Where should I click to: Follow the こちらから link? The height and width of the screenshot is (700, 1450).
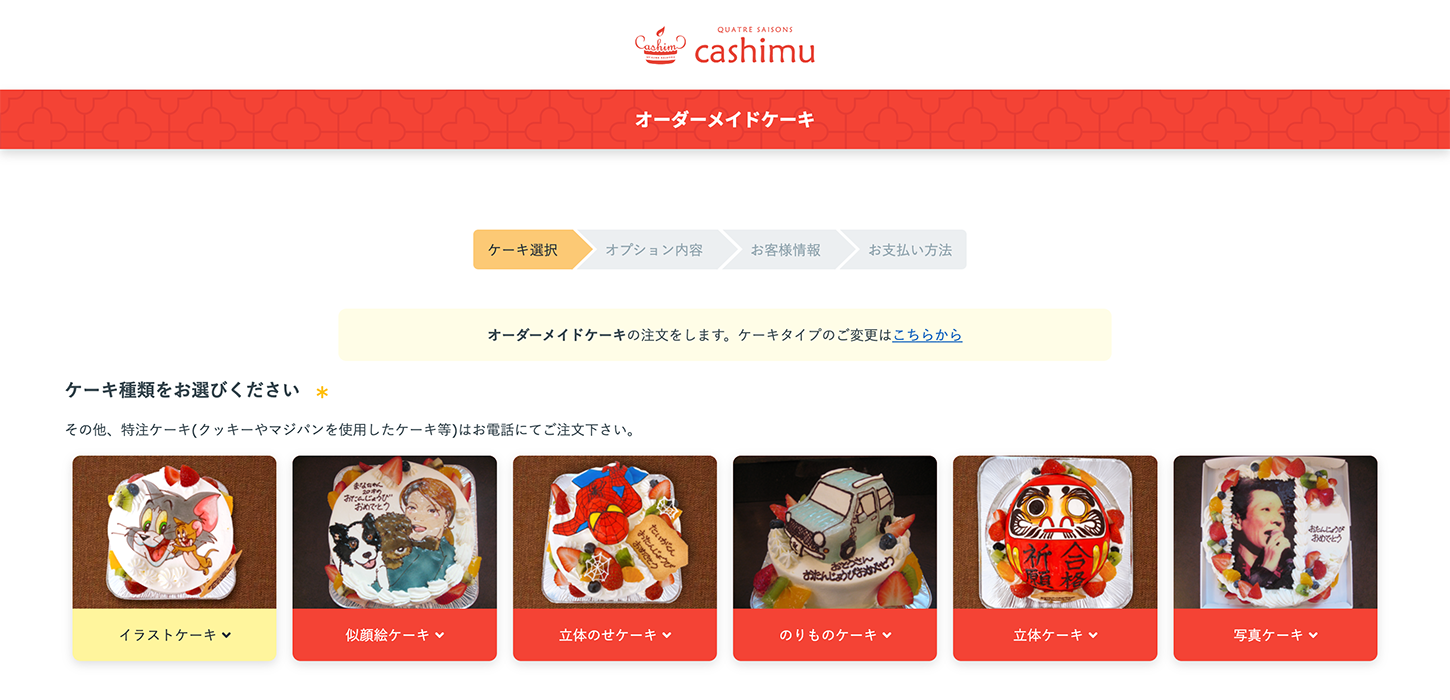pos(927,335)
